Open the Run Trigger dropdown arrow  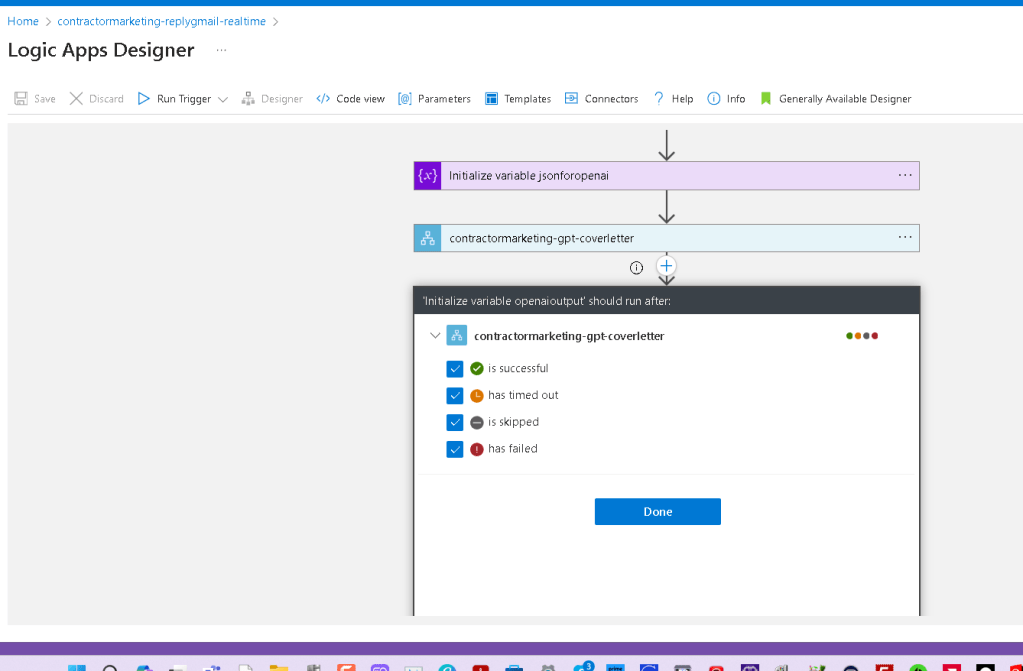(x=222, y=99)
